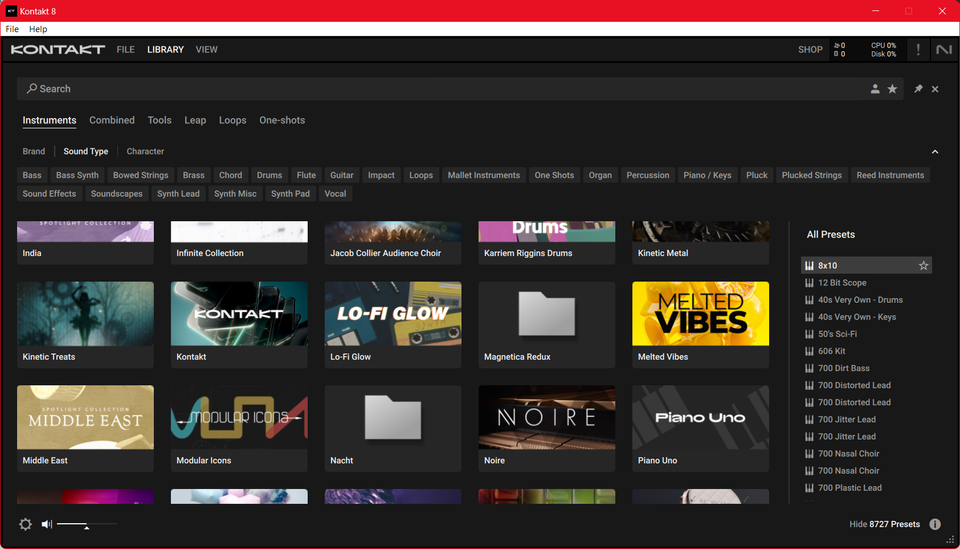Image resolution: width=960 pixels, height=549 pixels.
Task: Adjust the preview volume slider
Action: tap(86, 525)
